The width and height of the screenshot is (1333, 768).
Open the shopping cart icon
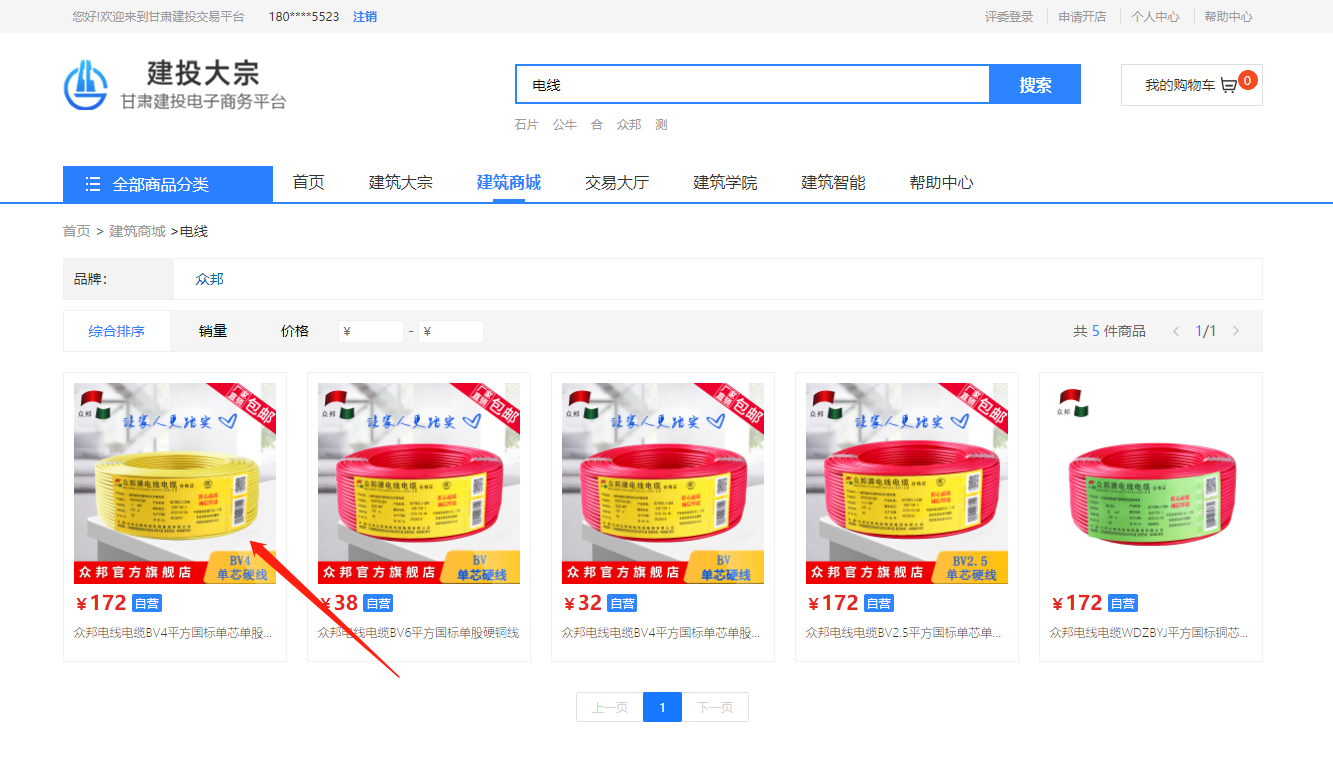pos(1229,86)
